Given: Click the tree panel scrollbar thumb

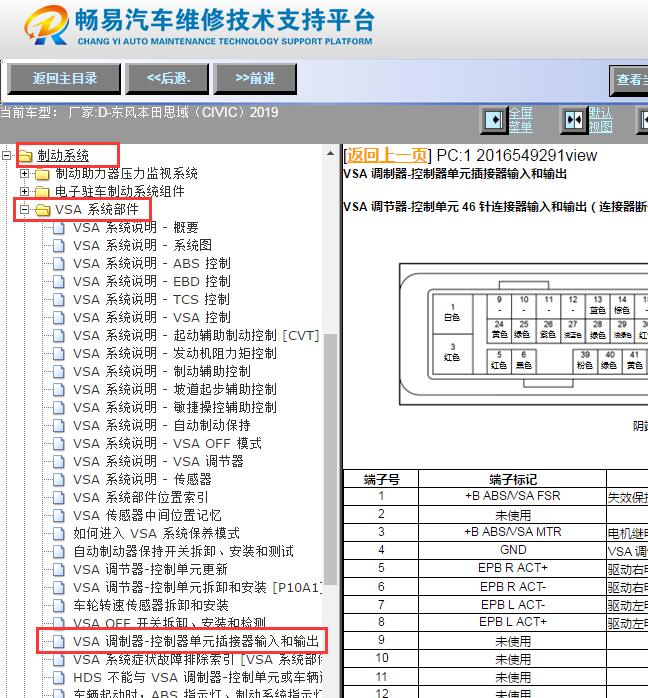Looking at the screenshot, I should [x=330, y=459].
